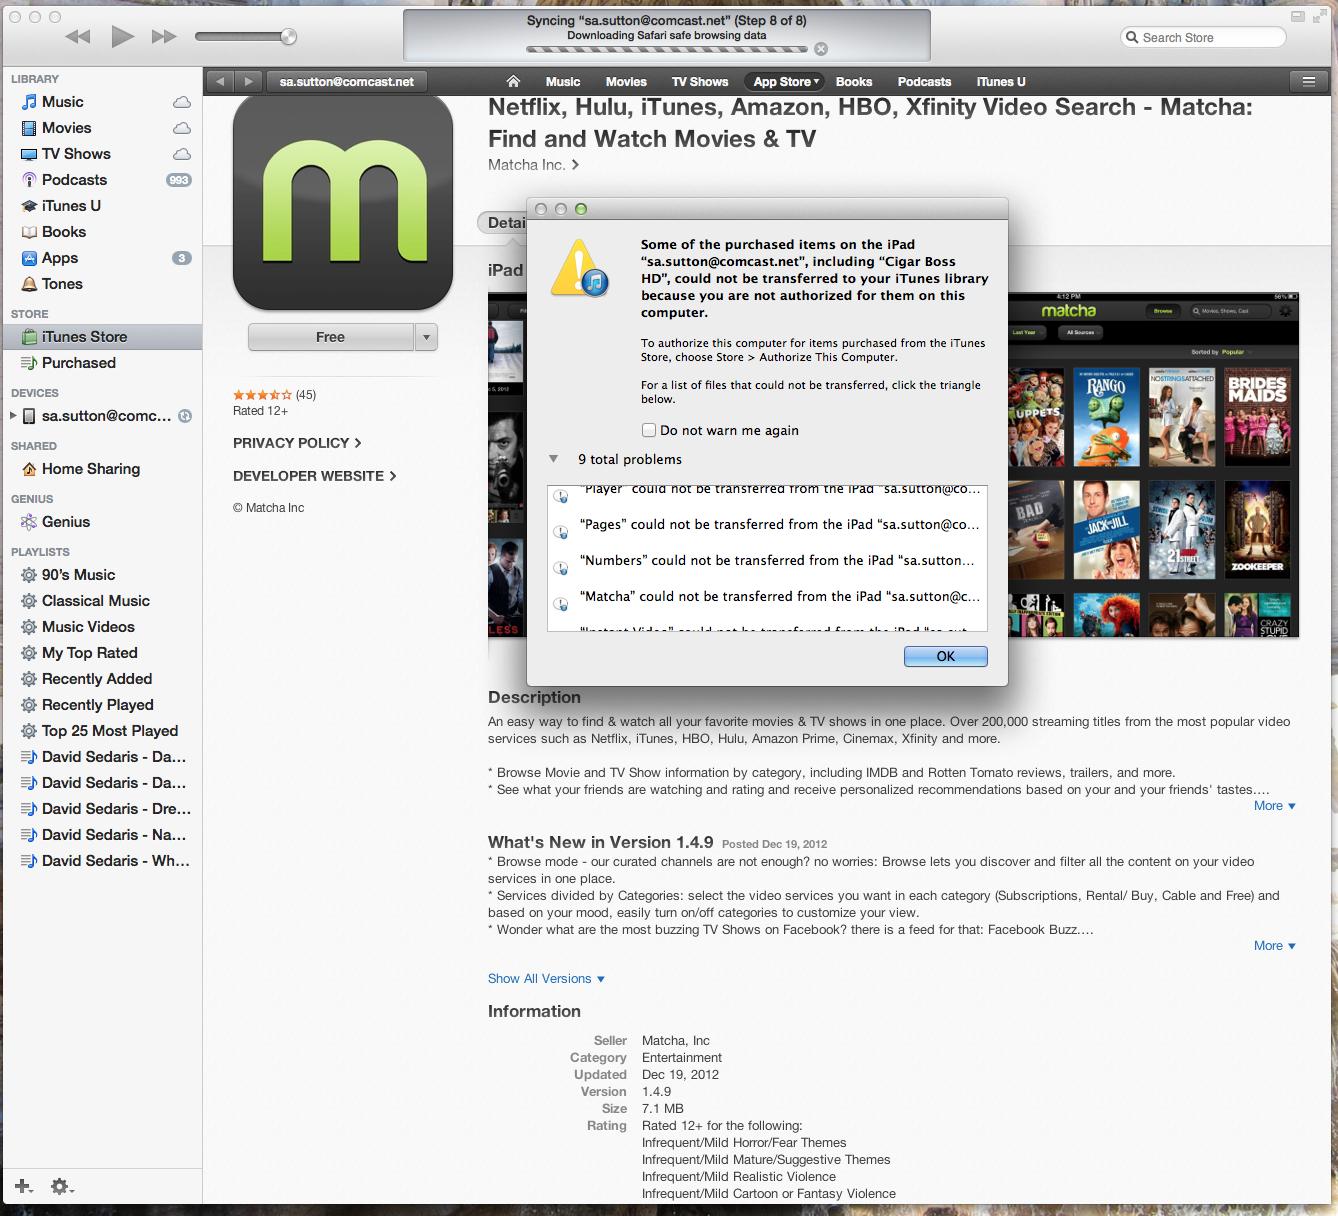Click the play button
Image resolution: width=1338 pixels, height=1216 pixels.
pyautogui.click(x=122, y=37)
